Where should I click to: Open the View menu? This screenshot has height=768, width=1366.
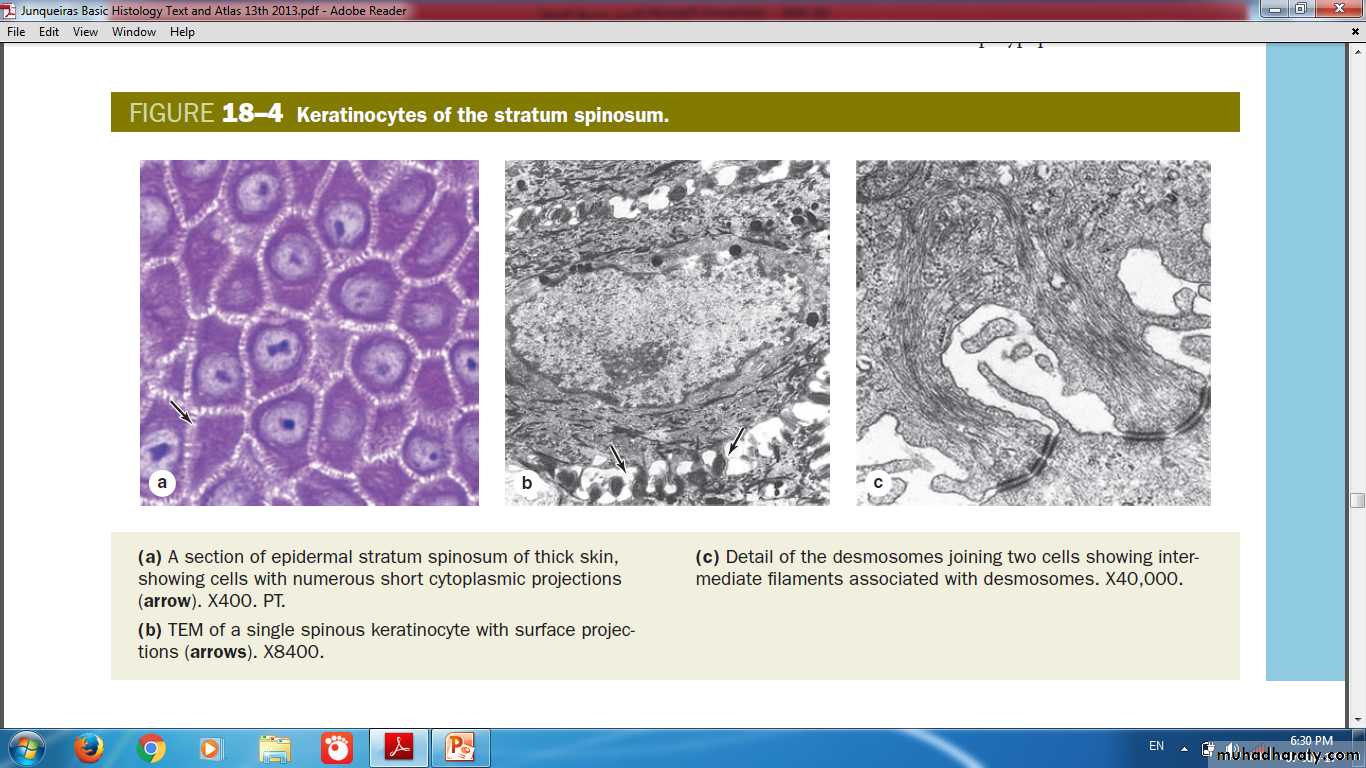click(85, 32)
